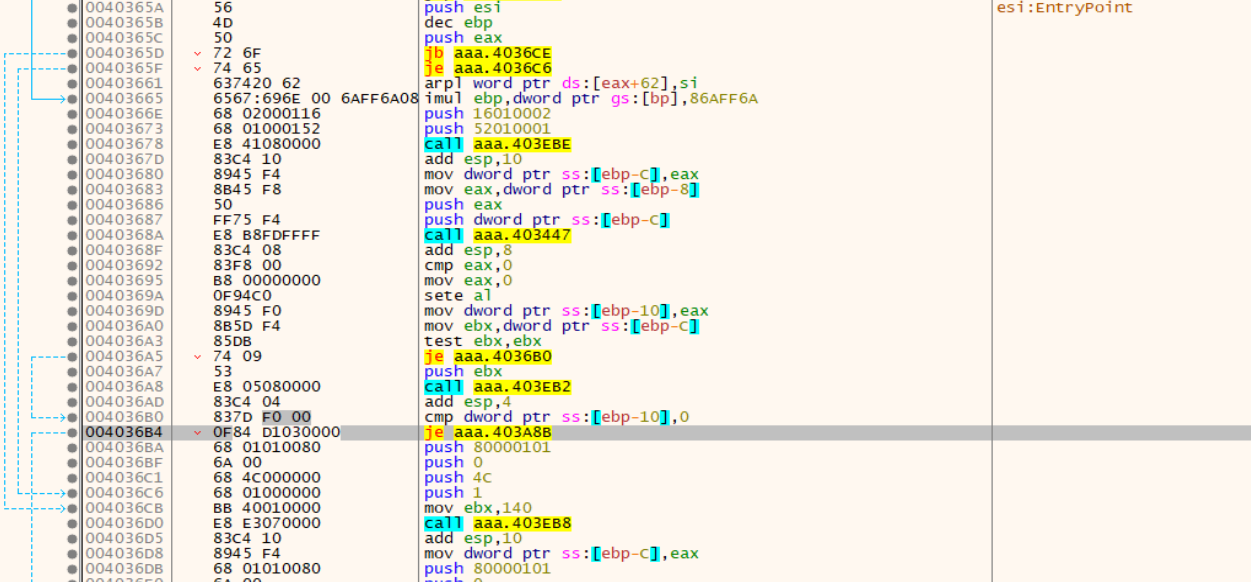Click jump-direction arrow beside bytes 72 6F

(198, 53)
